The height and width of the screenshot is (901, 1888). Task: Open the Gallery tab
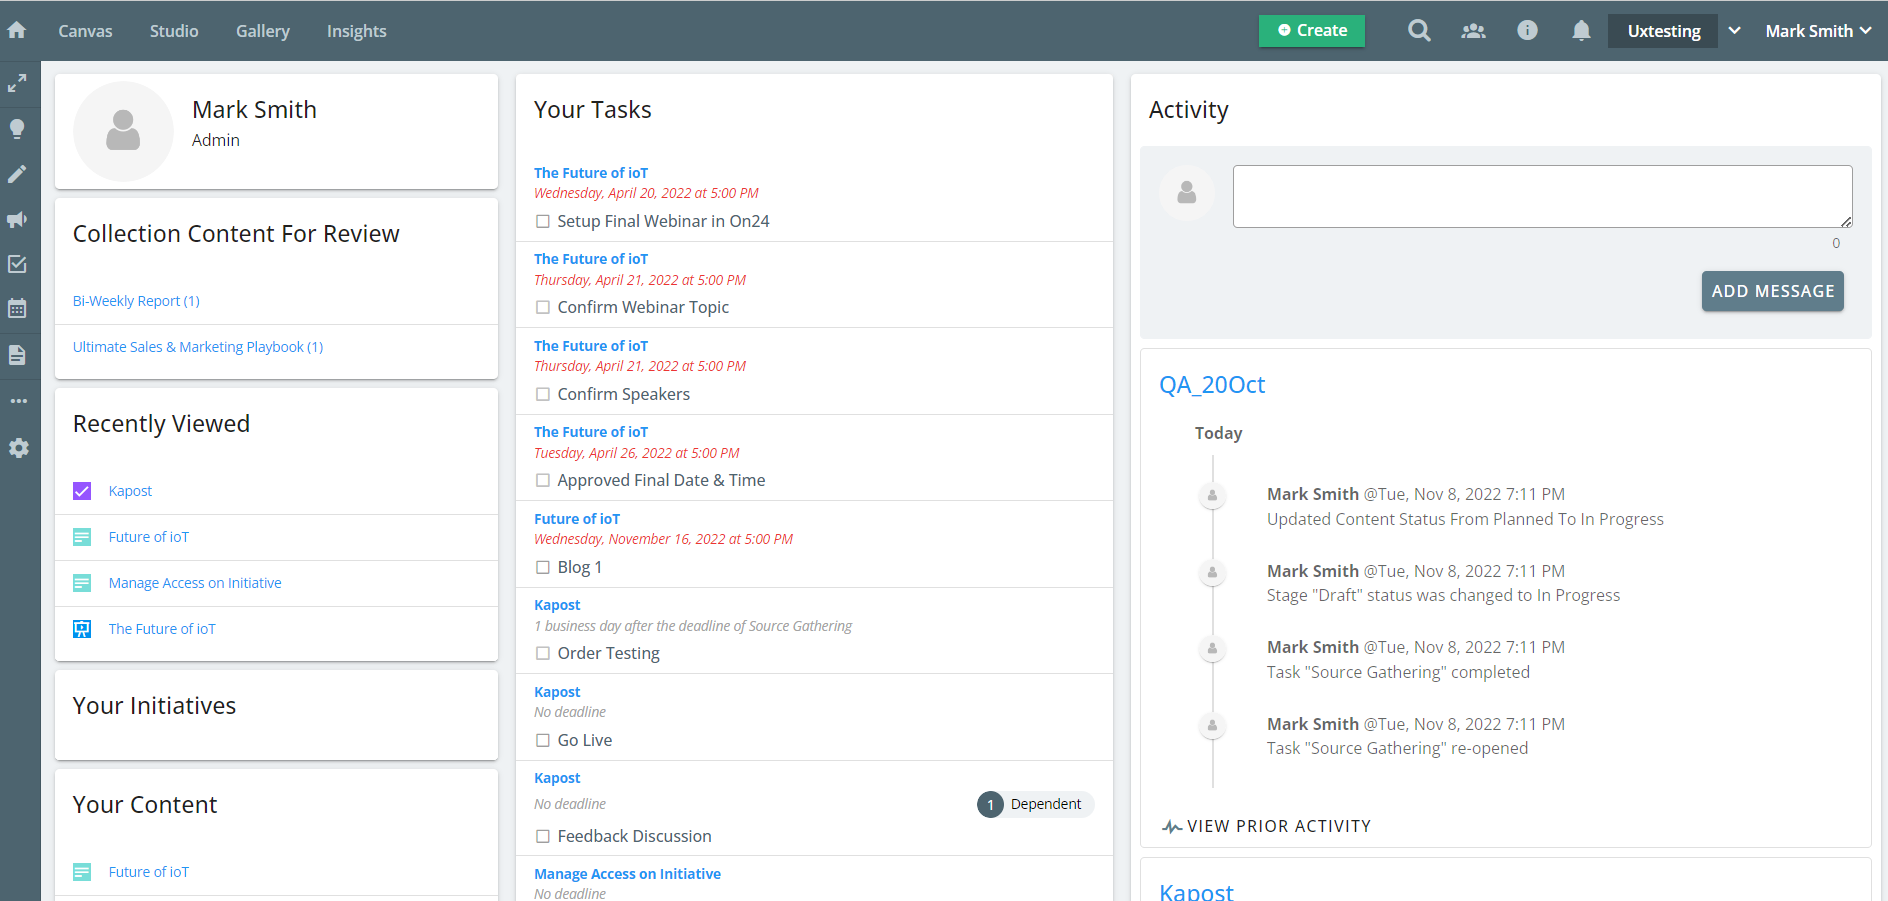click(263, 31)
